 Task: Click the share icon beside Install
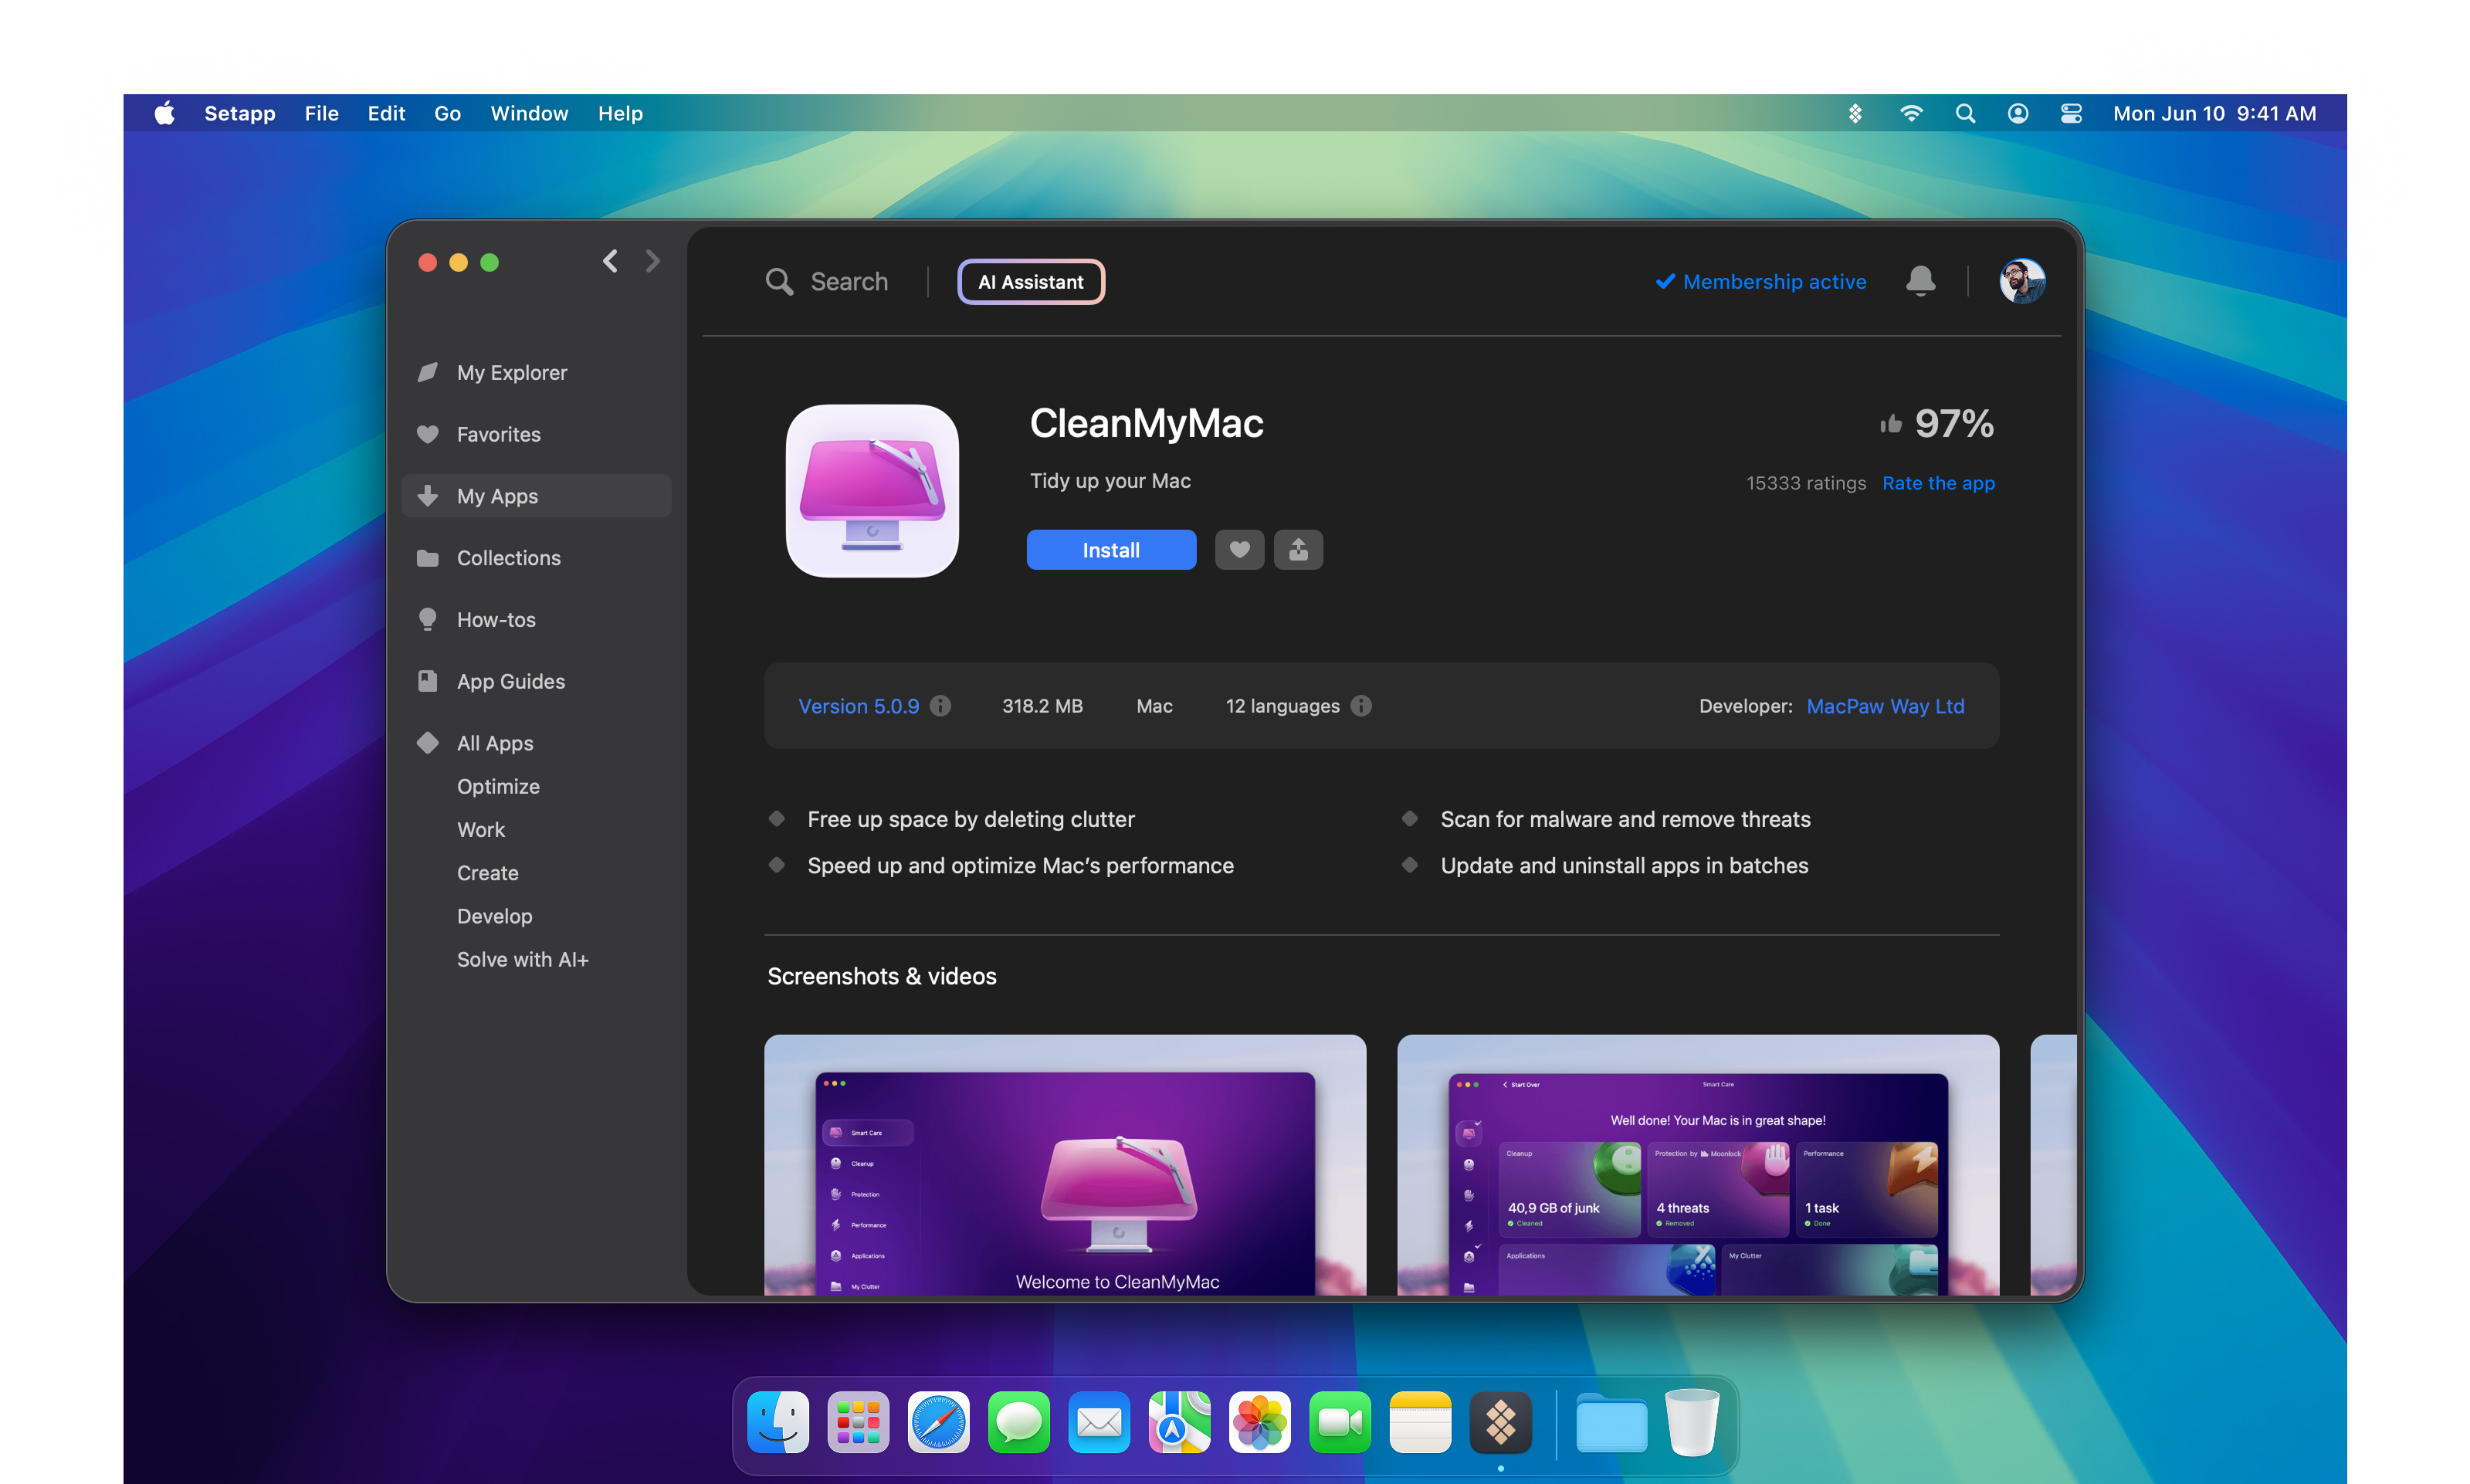(1298, 550)
